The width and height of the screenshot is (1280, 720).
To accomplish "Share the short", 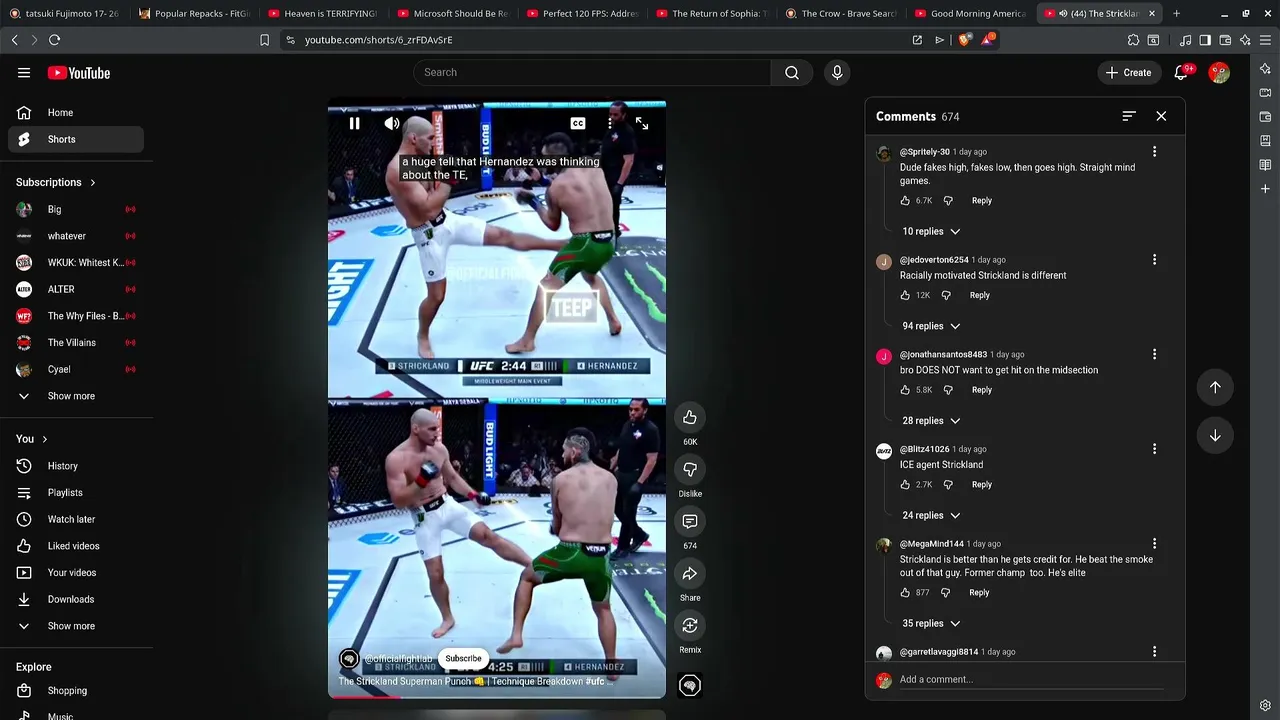I will (690, 573).
